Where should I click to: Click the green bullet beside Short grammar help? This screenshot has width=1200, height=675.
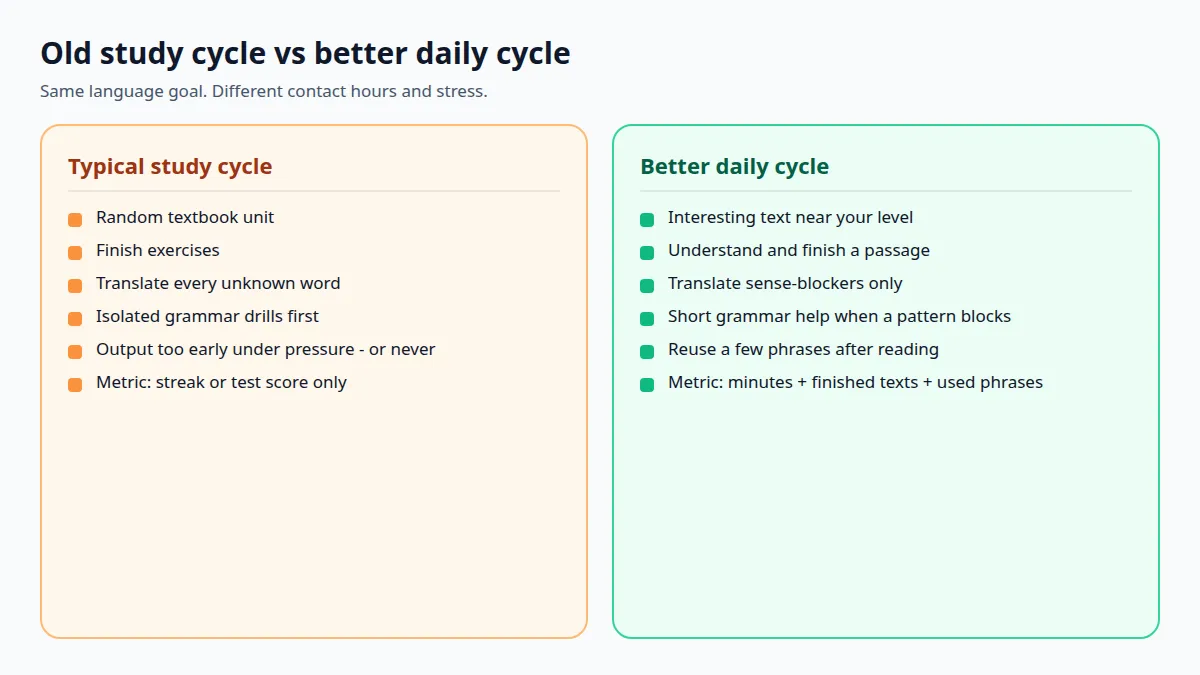[647, 319]
